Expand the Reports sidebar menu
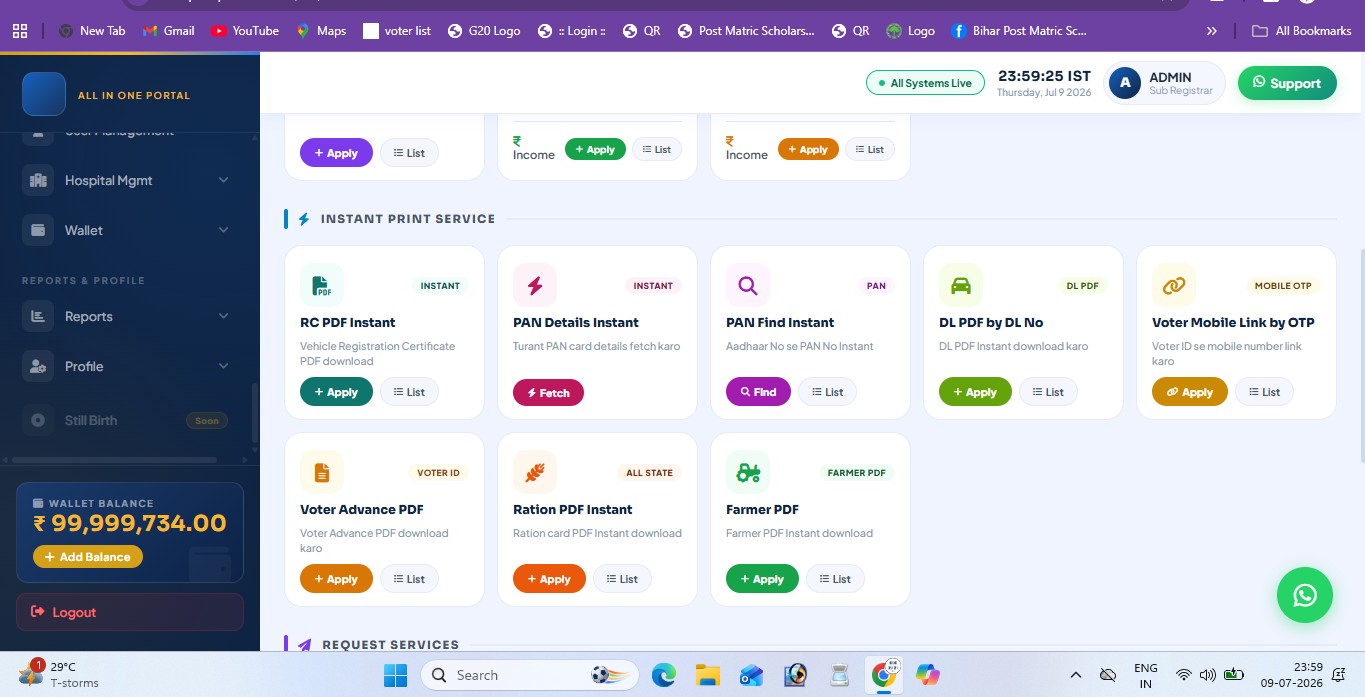This screenshot has height=697, width=1365. (x=130, y=316)
